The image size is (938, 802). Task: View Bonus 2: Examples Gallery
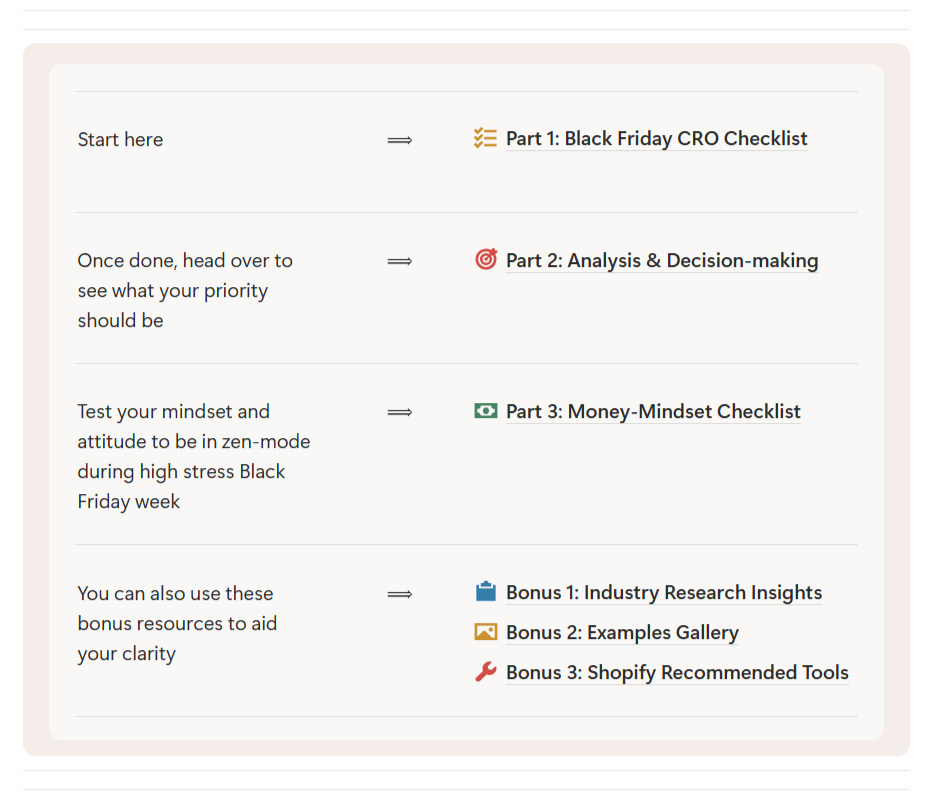[622, 633]
